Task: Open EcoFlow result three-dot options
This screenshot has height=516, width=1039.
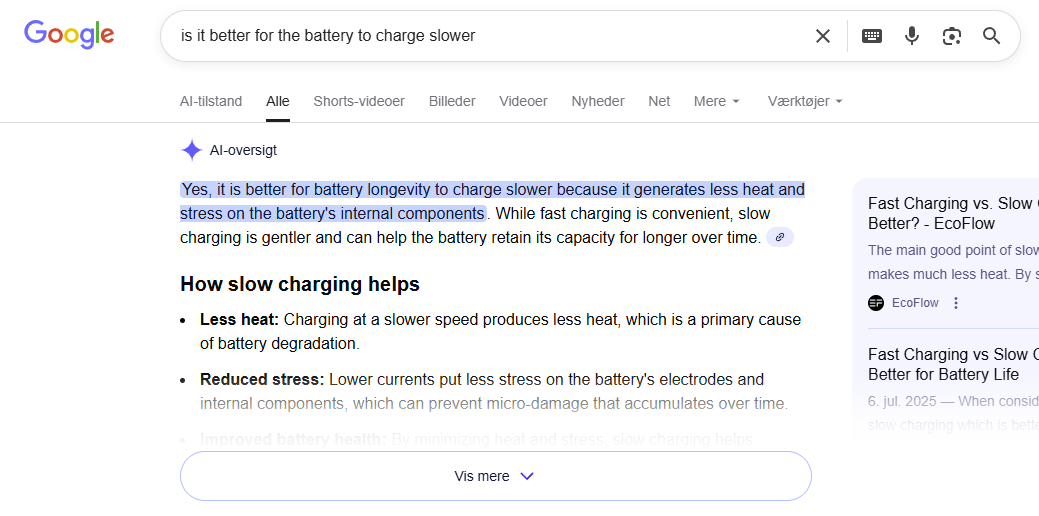Action: (x=956, y=303)
